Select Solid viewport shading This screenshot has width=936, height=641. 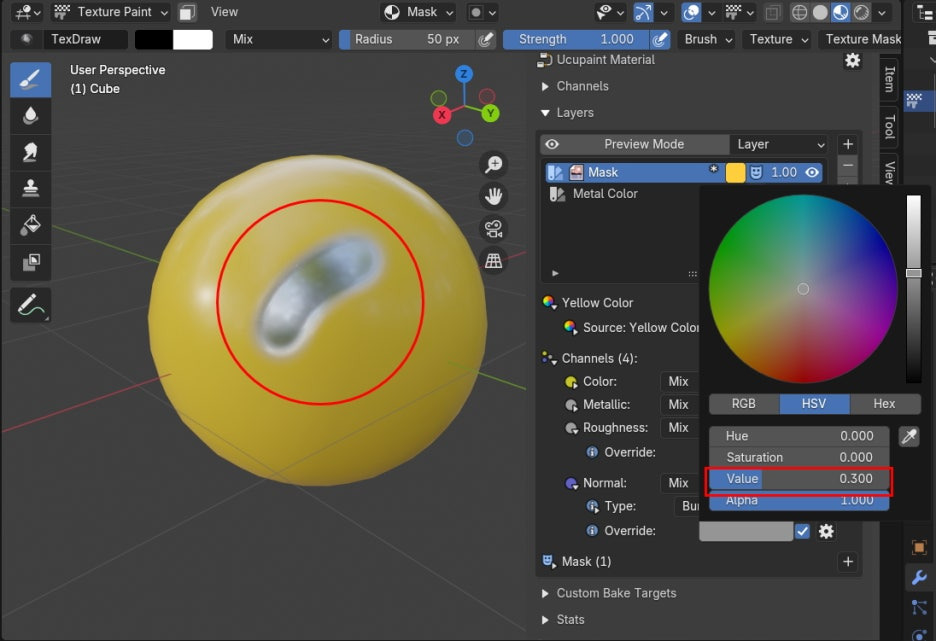coord(820,12)
